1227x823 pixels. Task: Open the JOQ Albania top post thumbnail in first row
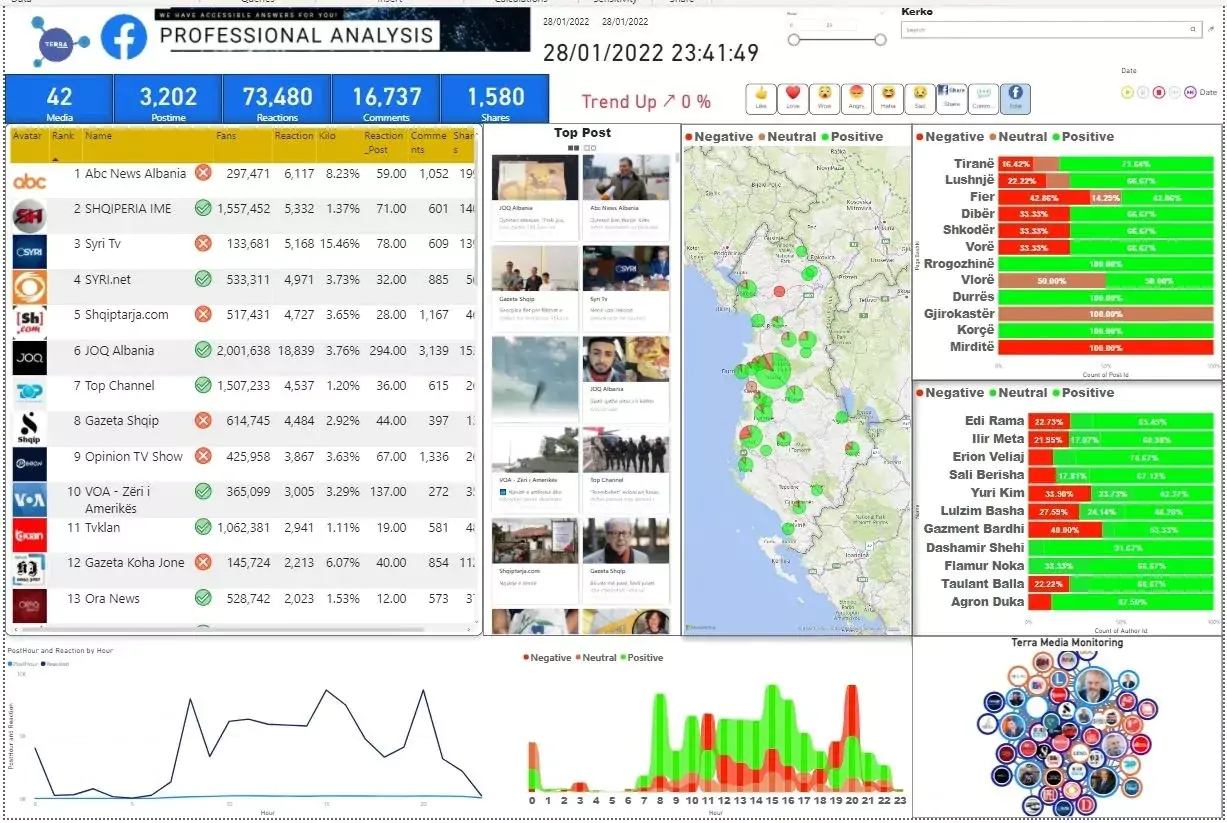(535, 178)
